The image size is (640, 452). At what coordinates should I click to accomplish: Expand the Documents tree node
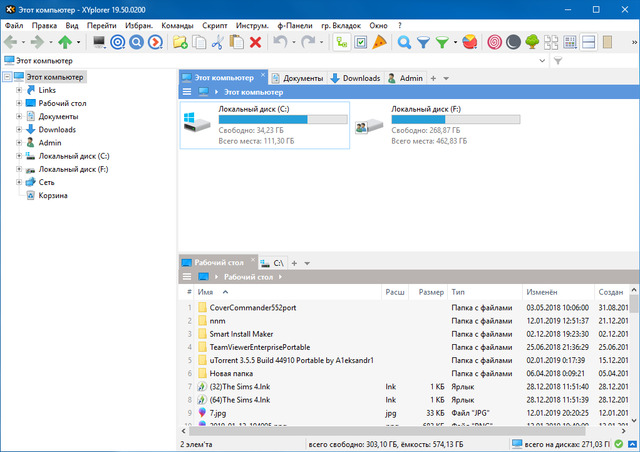[19, 116]
